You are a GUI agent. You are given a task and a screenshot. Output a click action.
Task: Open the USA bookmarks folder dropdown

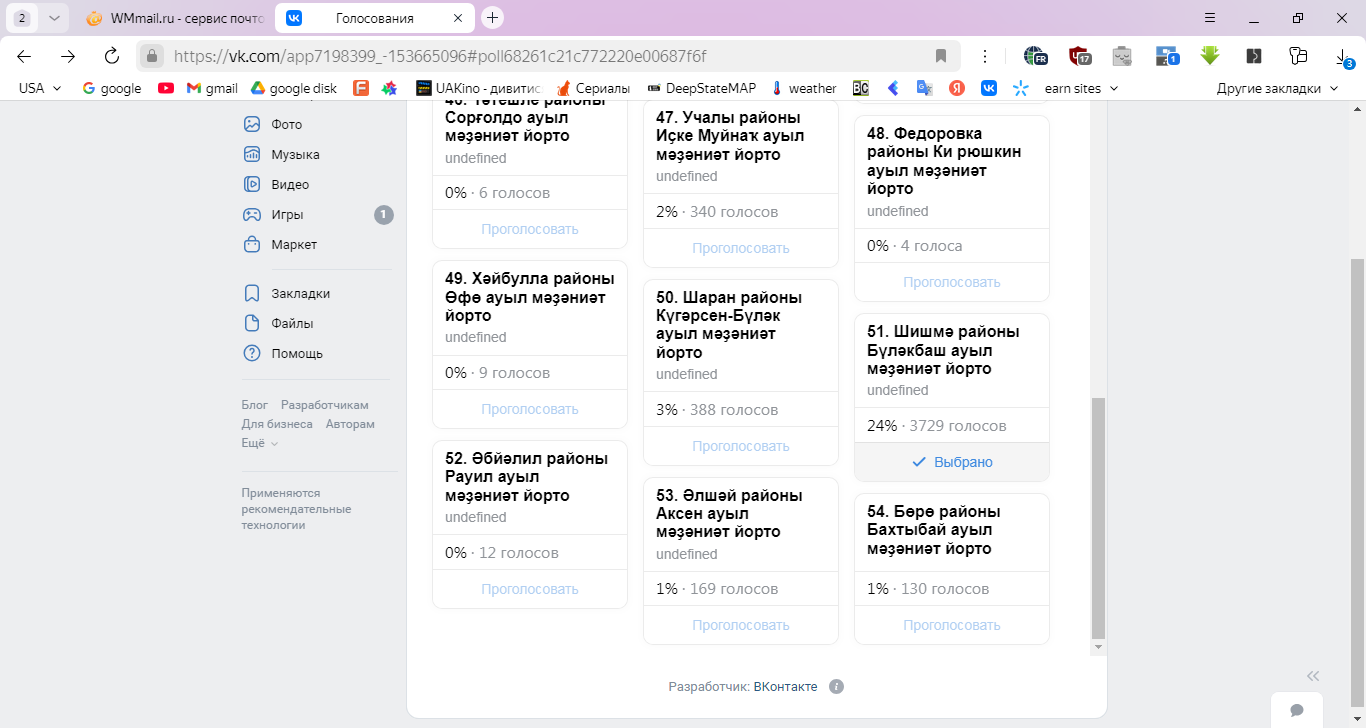click(x=40, y=88)
